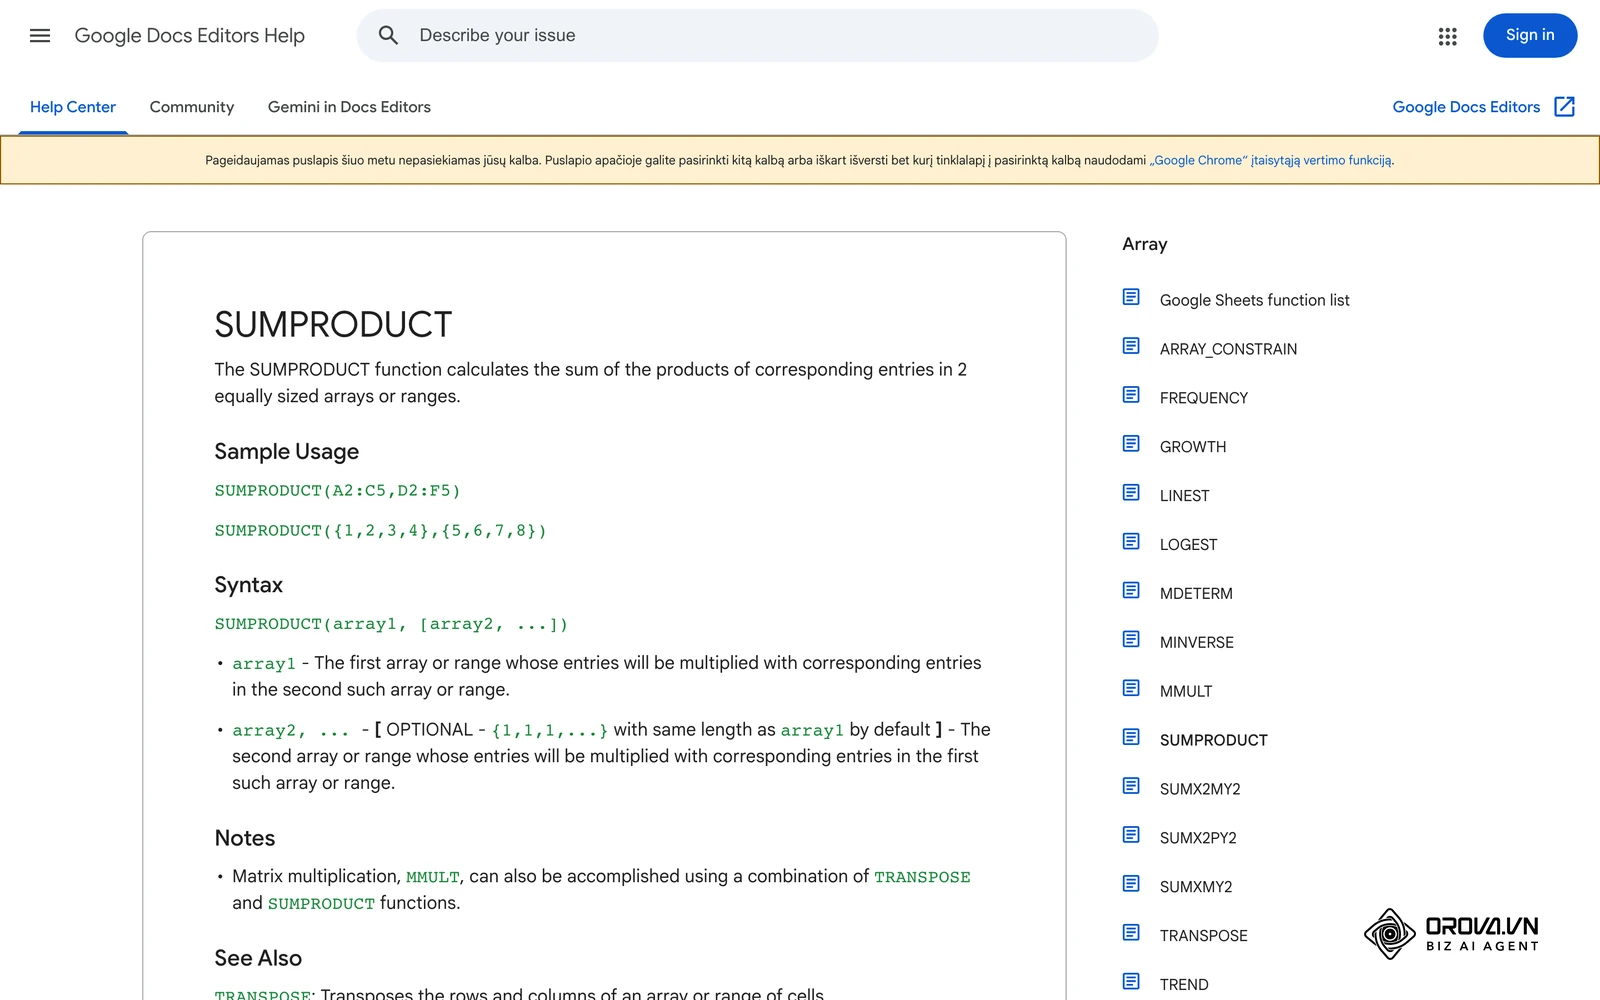Open the LOGEST sidebar article
Image resolution: width=1600 pixels, height=1000 pixels.
pyautogui.click(x=1189, y=545)
